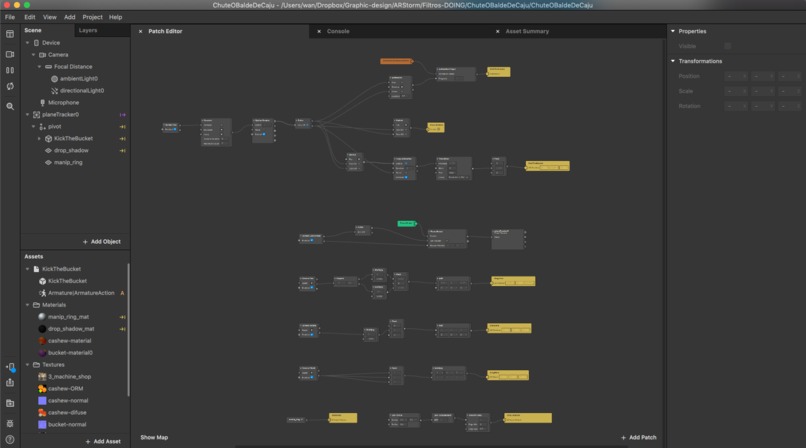Select the 3_machine_shop texture
The height and width of the screenshot is (448, 806).
69,377
